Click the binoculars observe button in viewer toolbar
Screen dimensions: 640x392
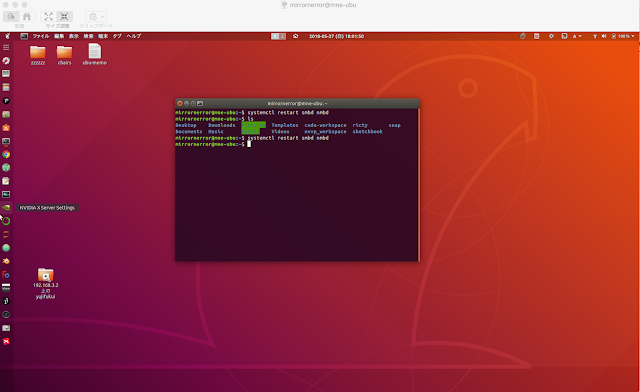tap(27, 17)
